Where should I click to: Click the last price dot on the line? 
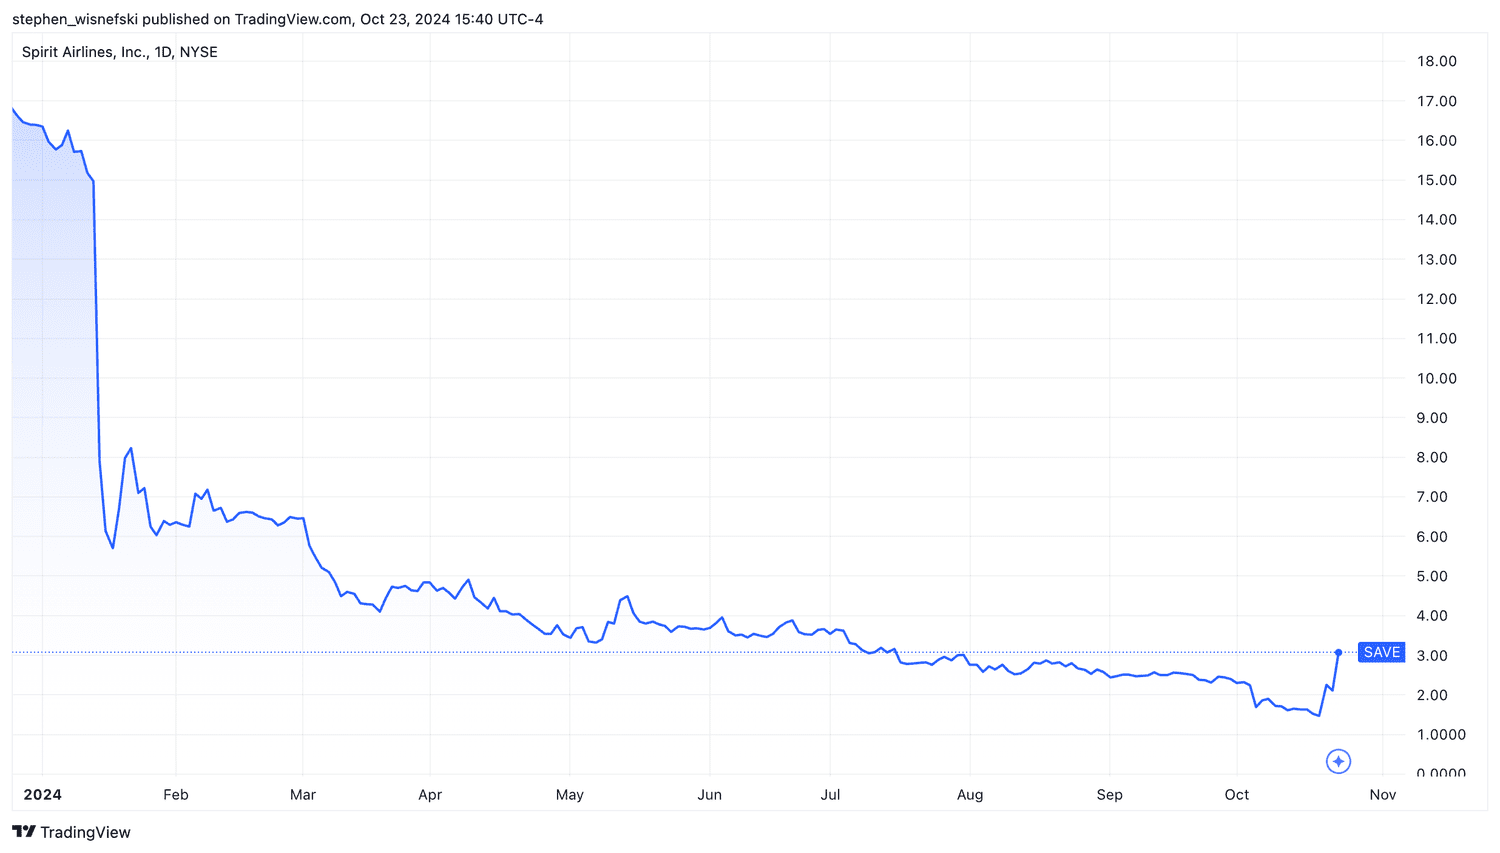[x=1338, y=652]
